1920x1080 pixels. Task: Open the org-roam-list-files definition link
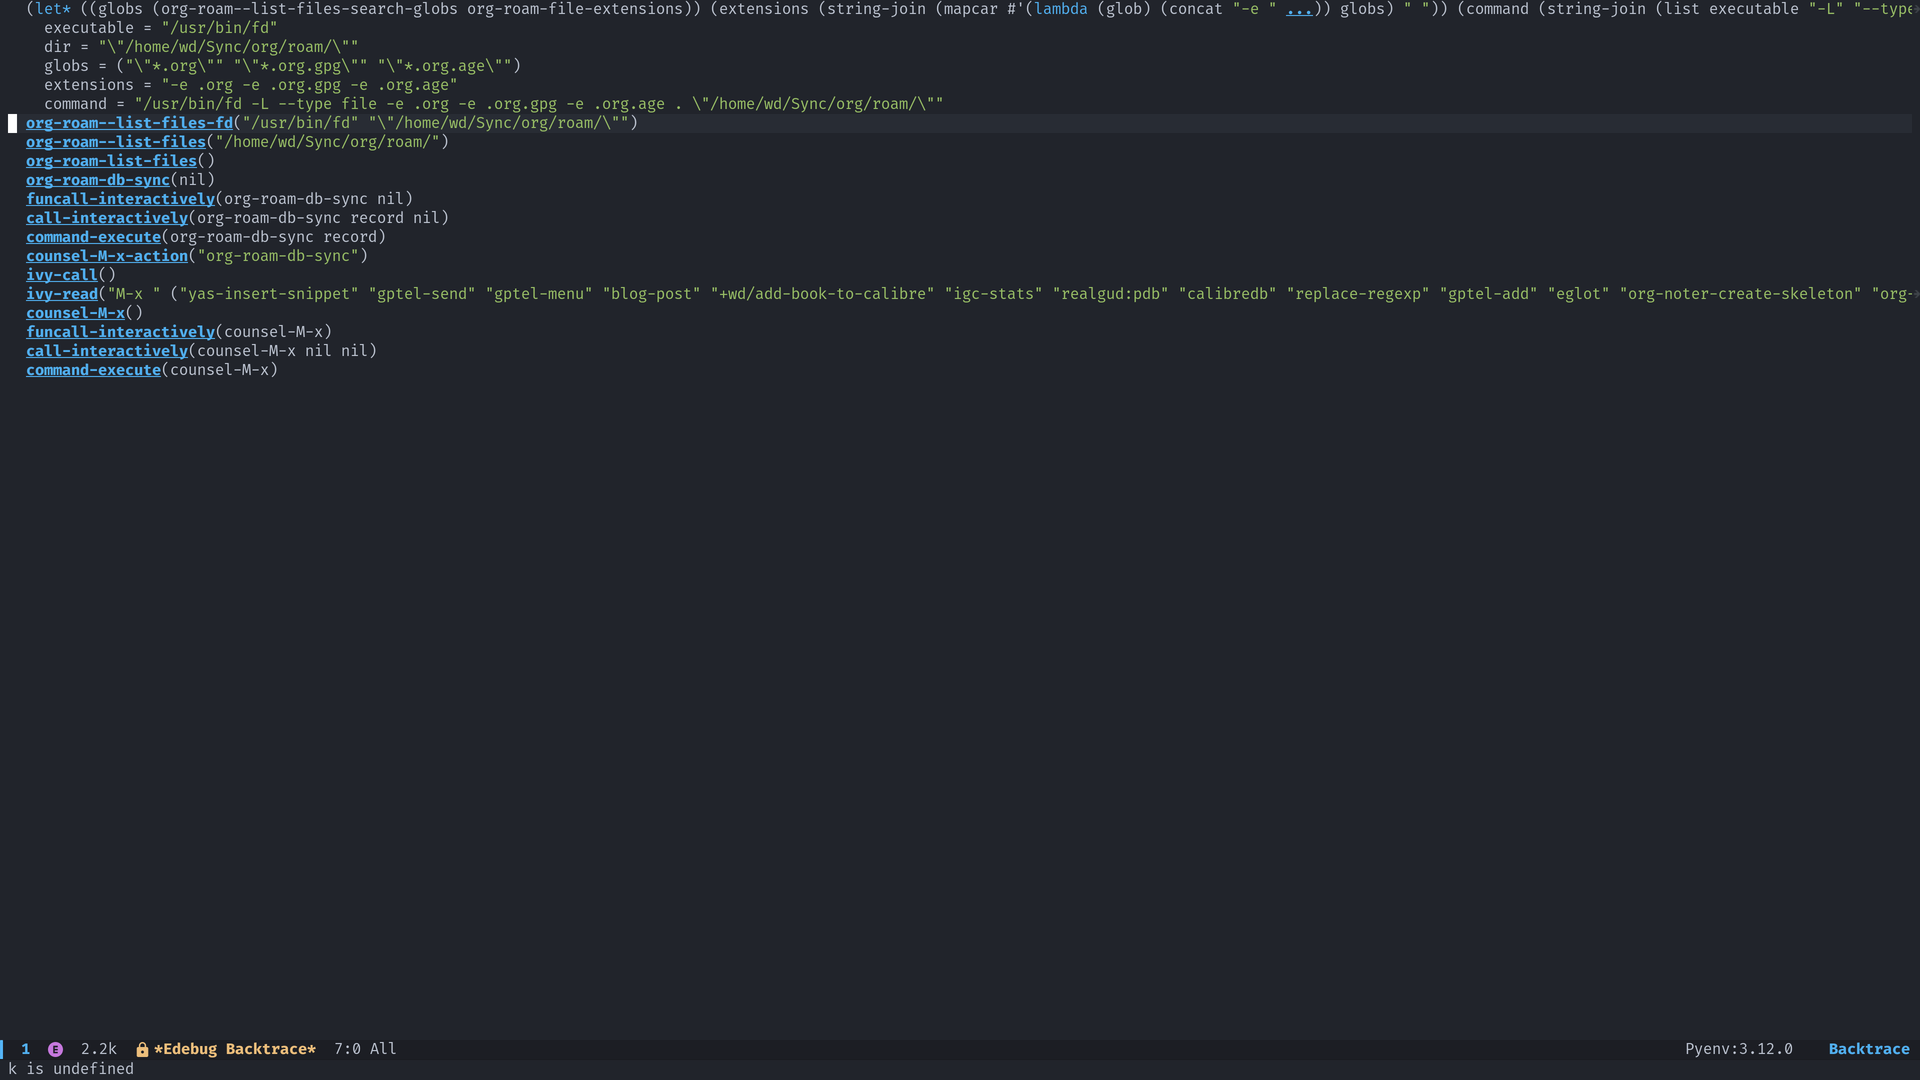point(111,161)
